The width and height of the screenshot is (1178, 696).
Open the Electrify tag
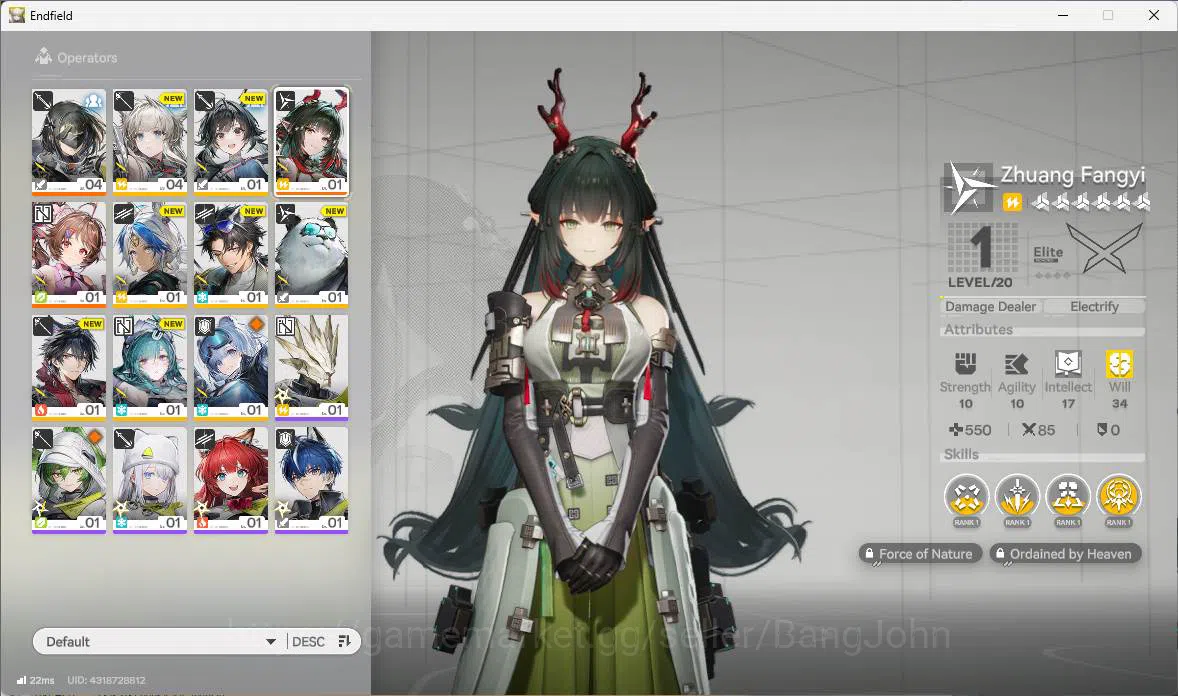coord(1094,307)
